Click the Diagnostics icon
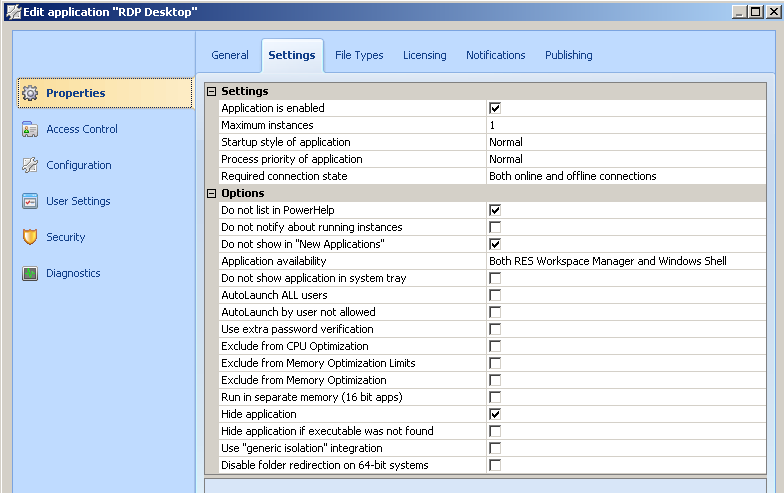Viewport: 784px width, 493px height. pyautogui.click(x=30, y=273)
